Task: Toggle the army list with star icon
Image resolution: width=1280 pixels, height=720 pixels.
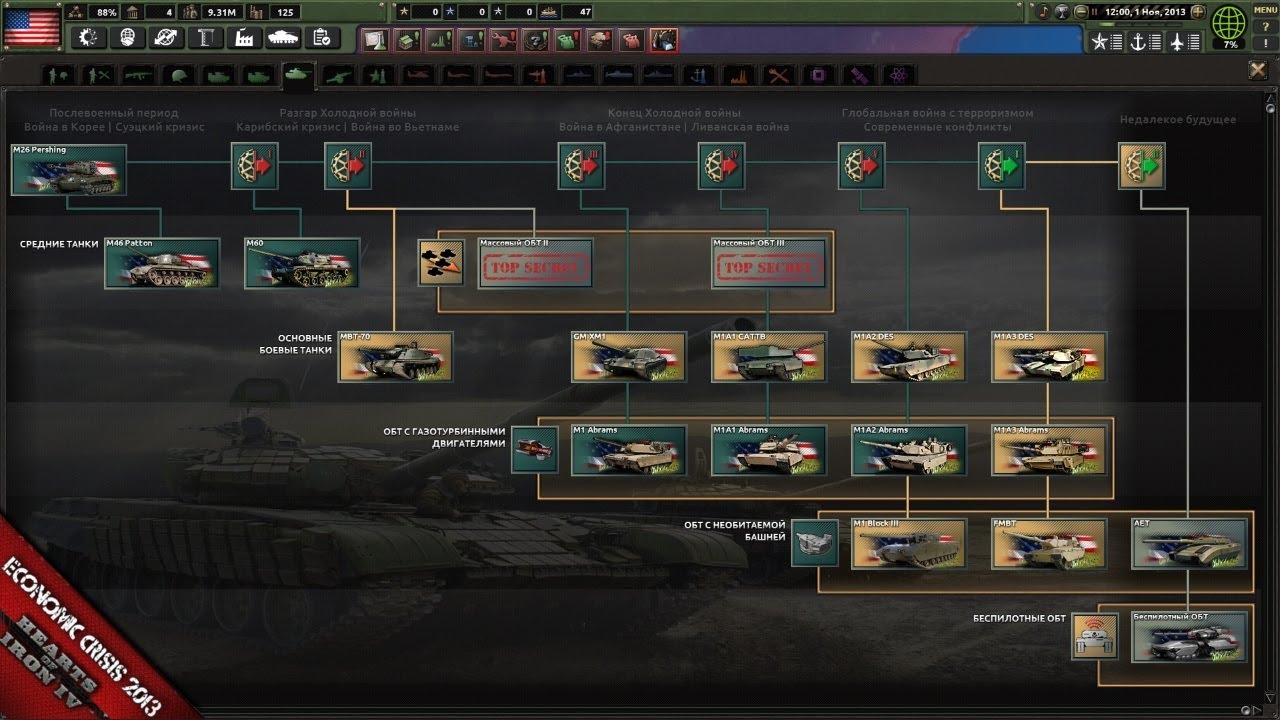Action: pos(1108,42)
